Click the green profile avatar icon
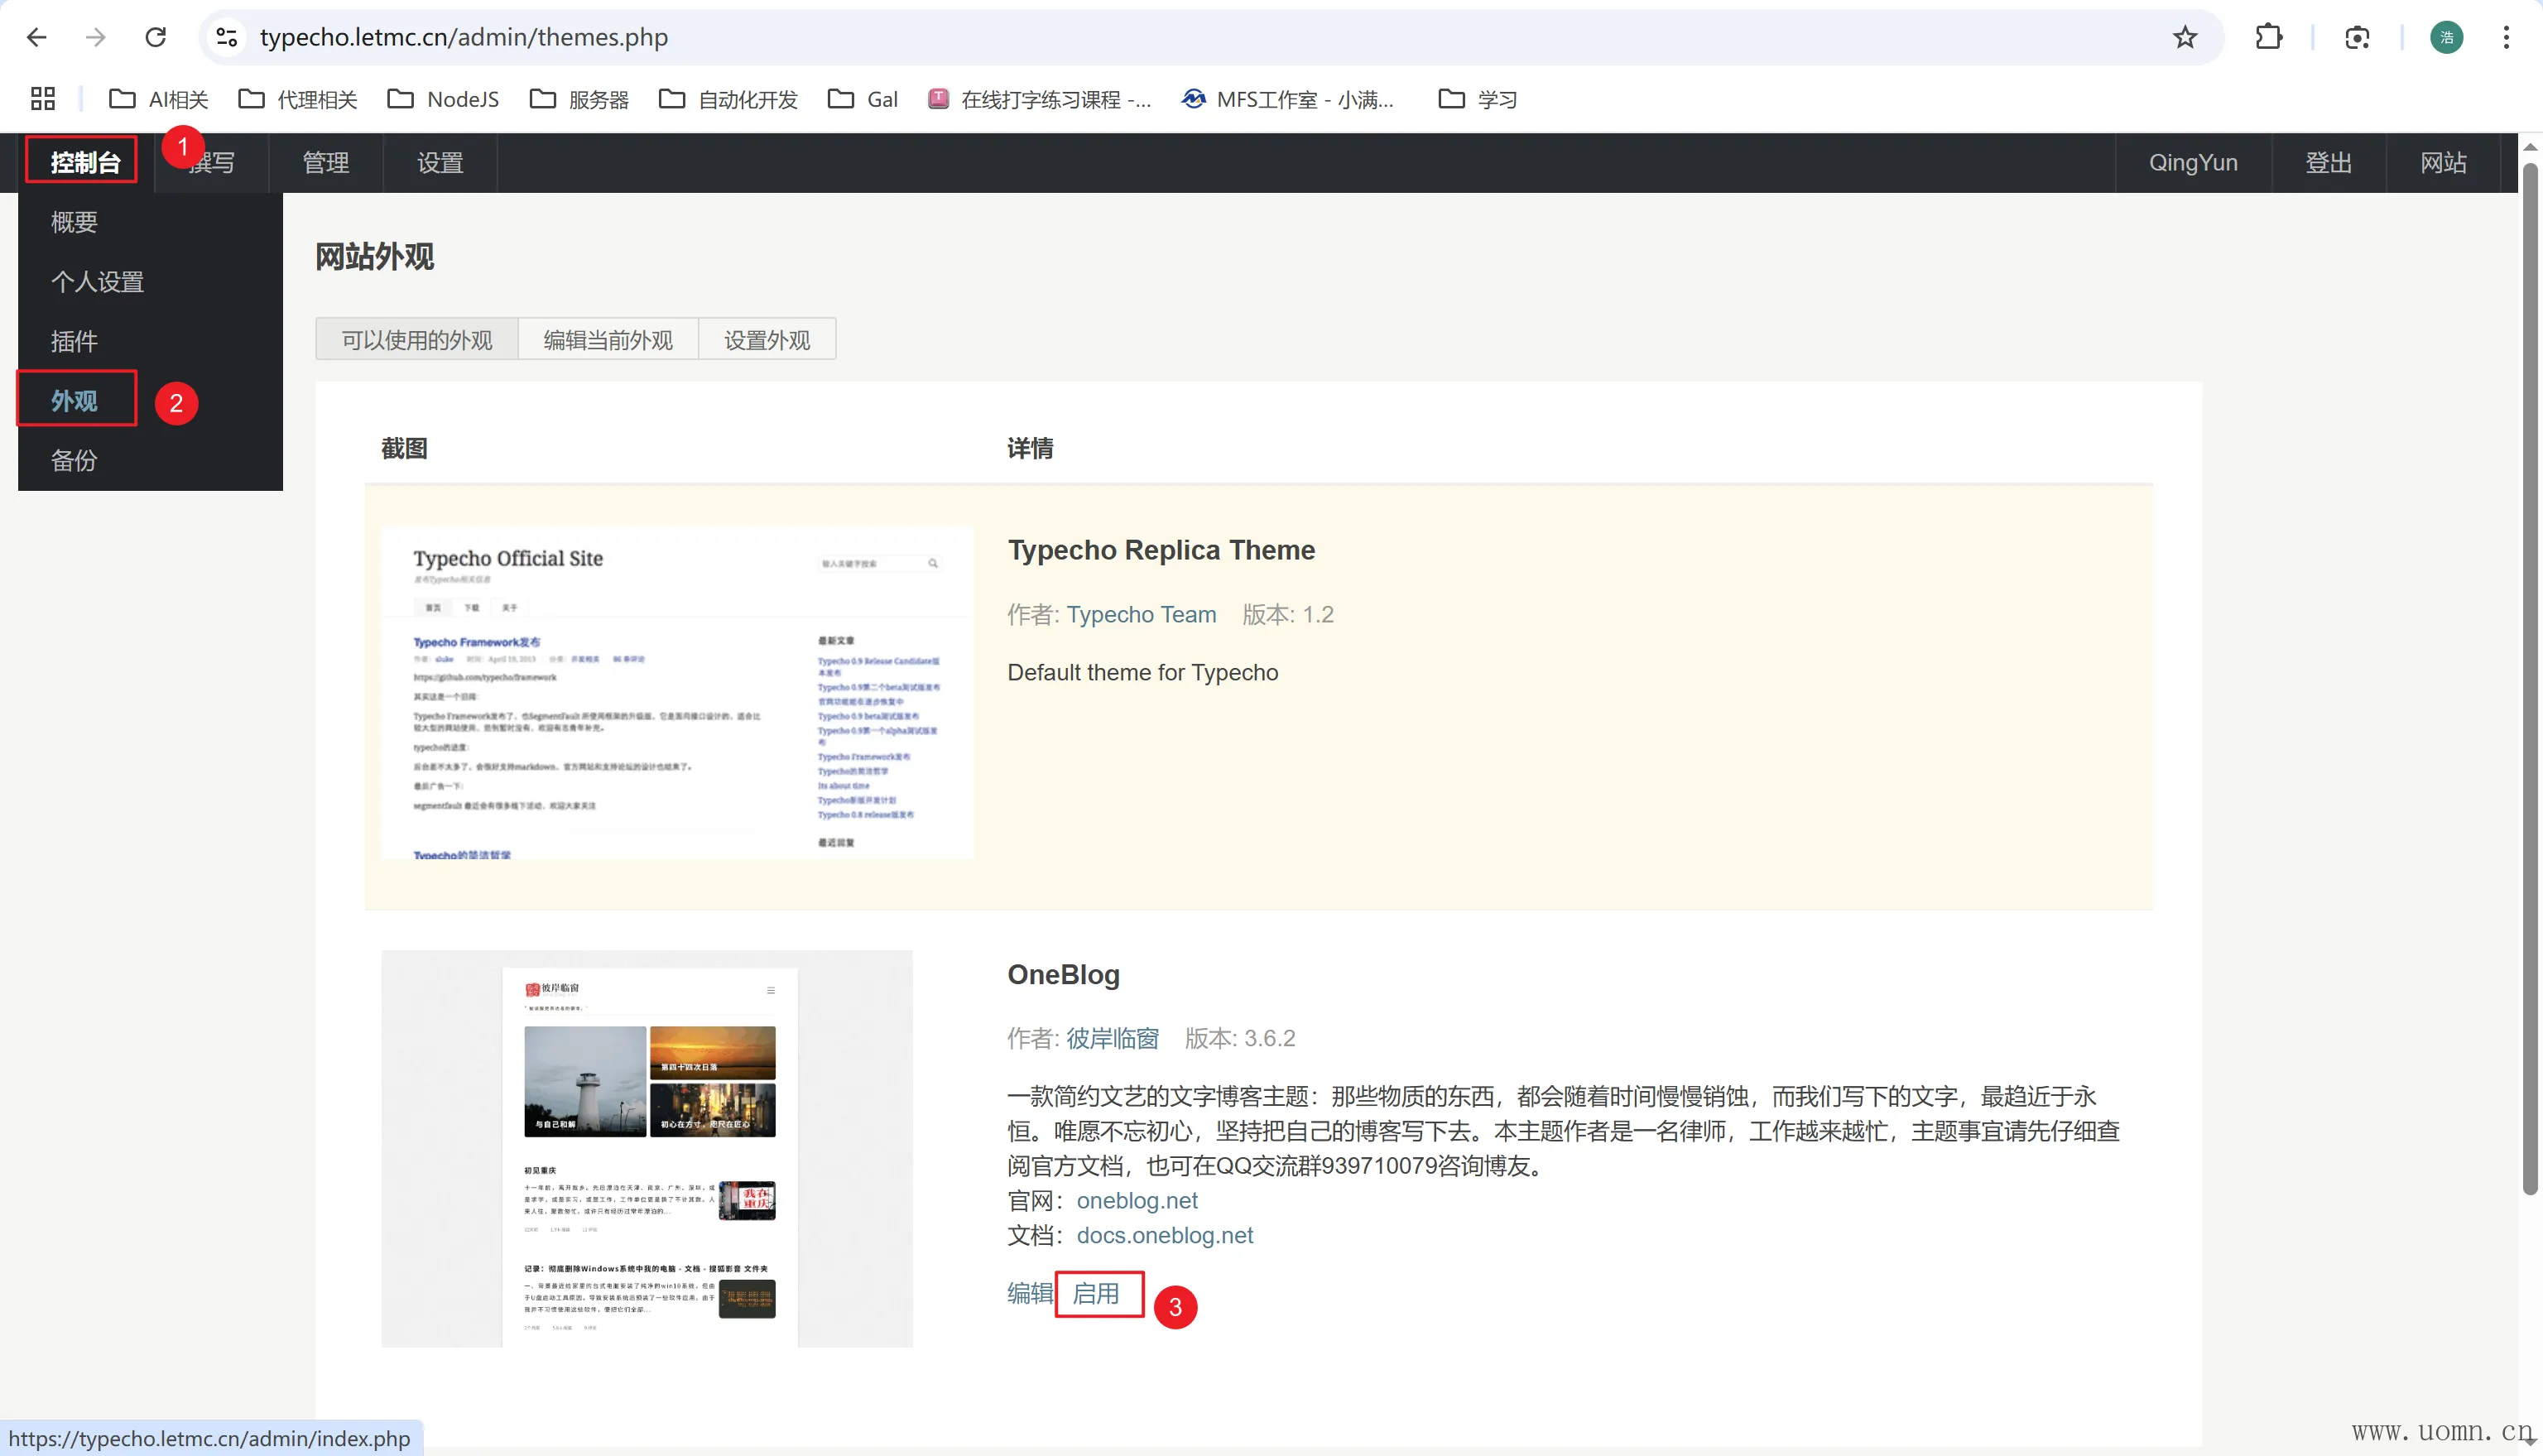 (2446, 37)
